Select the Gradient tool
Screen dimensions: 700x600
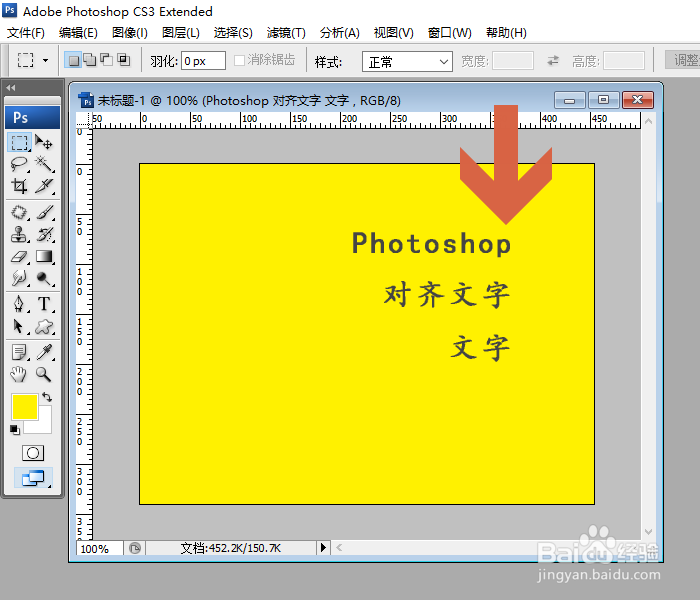[44, 256]
